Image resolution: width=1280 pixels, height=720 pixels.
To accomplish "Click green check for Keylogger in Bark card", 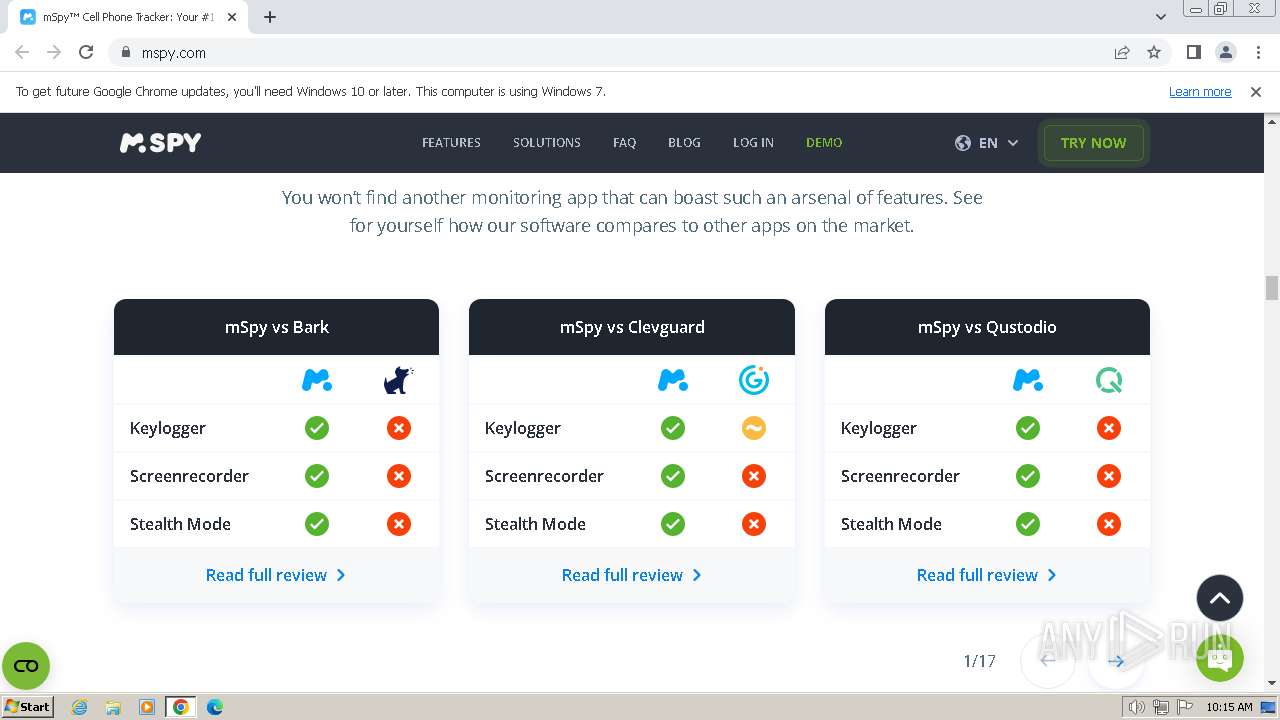I will pyautogui.click(x=317, y=428).
